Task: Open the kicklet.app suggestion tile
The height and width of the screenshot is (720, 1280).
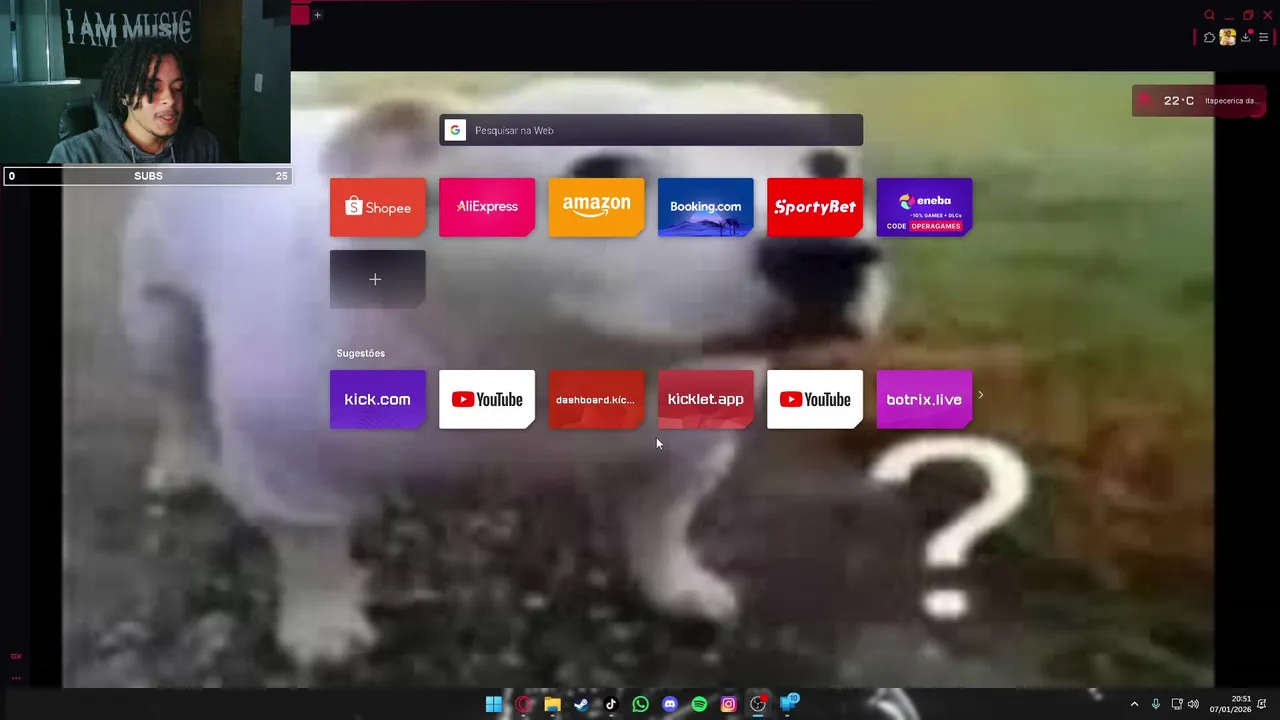Action: pyautogui.click(x=705, y=399)
